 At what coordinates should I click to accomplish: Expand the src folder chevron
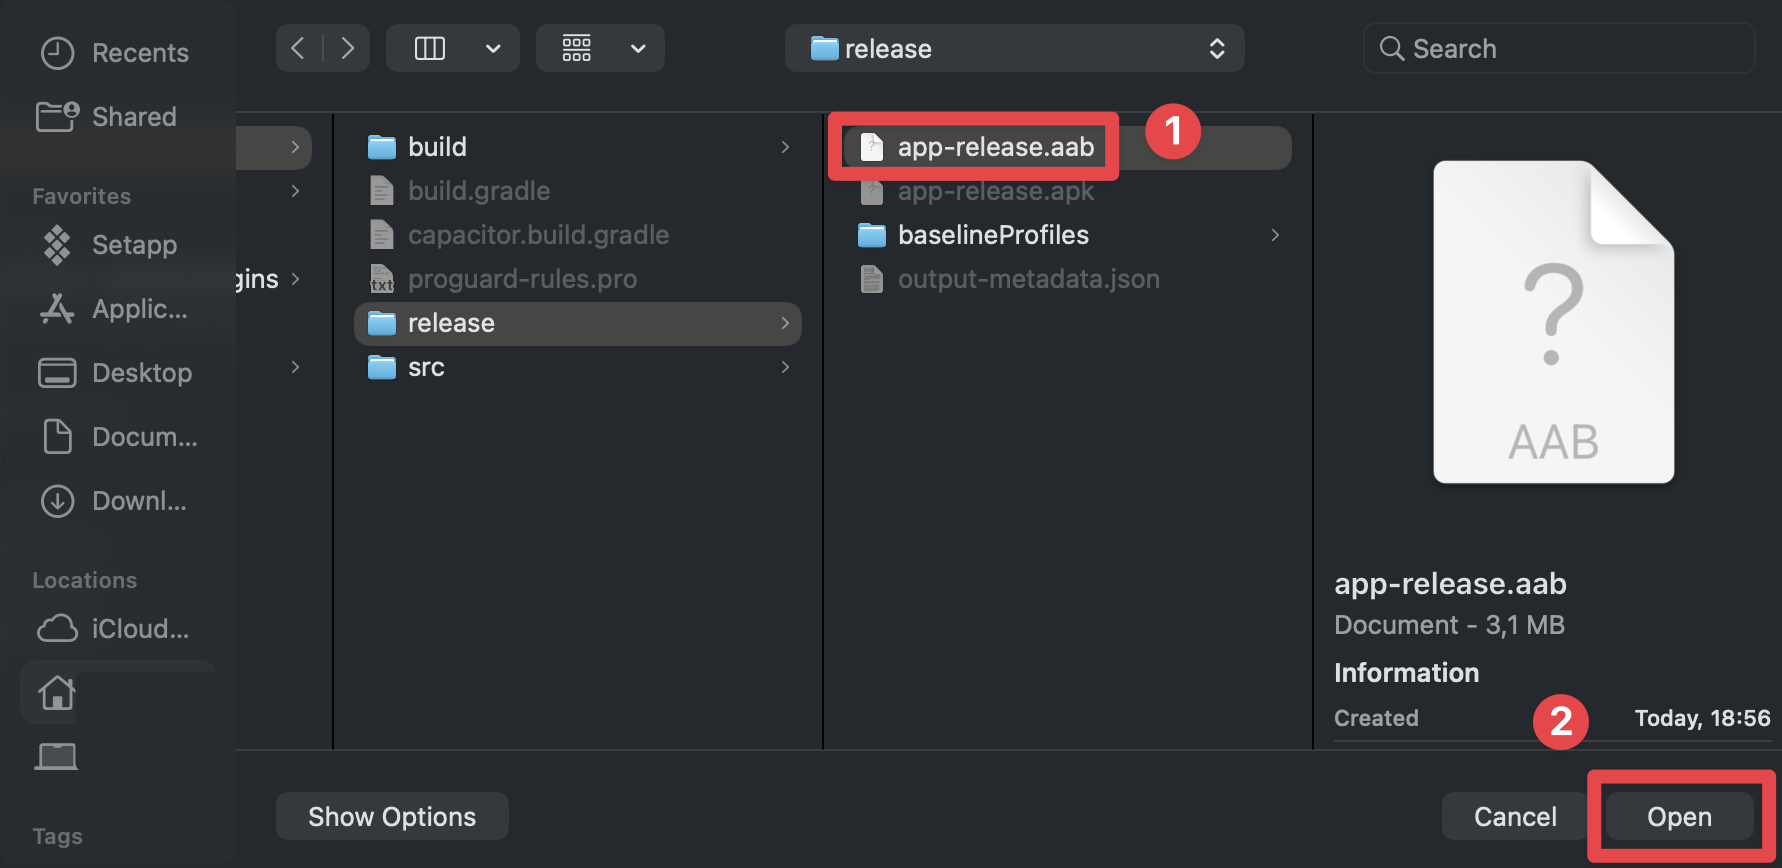[x=785, y=367]
